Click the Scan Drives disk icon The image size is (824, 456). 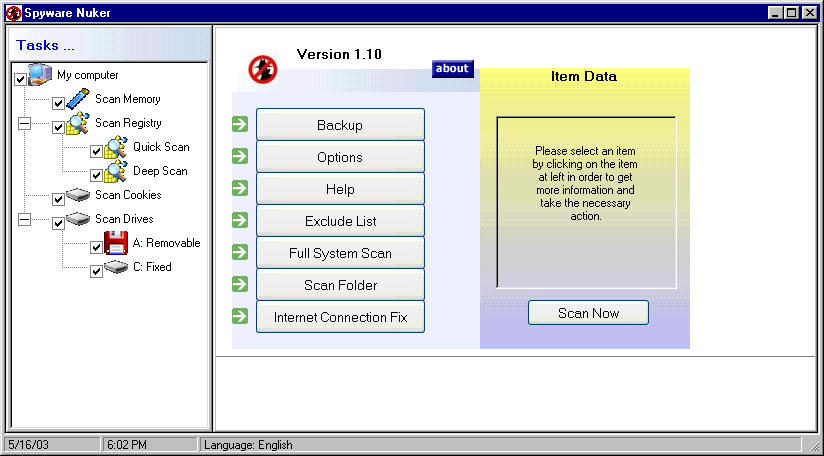pos(78,219)
